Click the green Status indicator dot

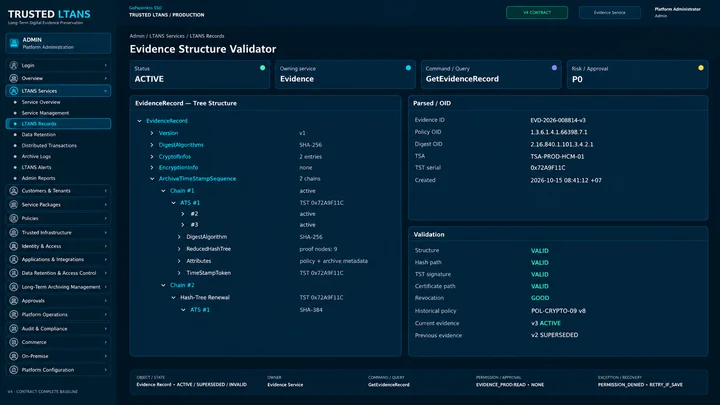click(262, 68)
